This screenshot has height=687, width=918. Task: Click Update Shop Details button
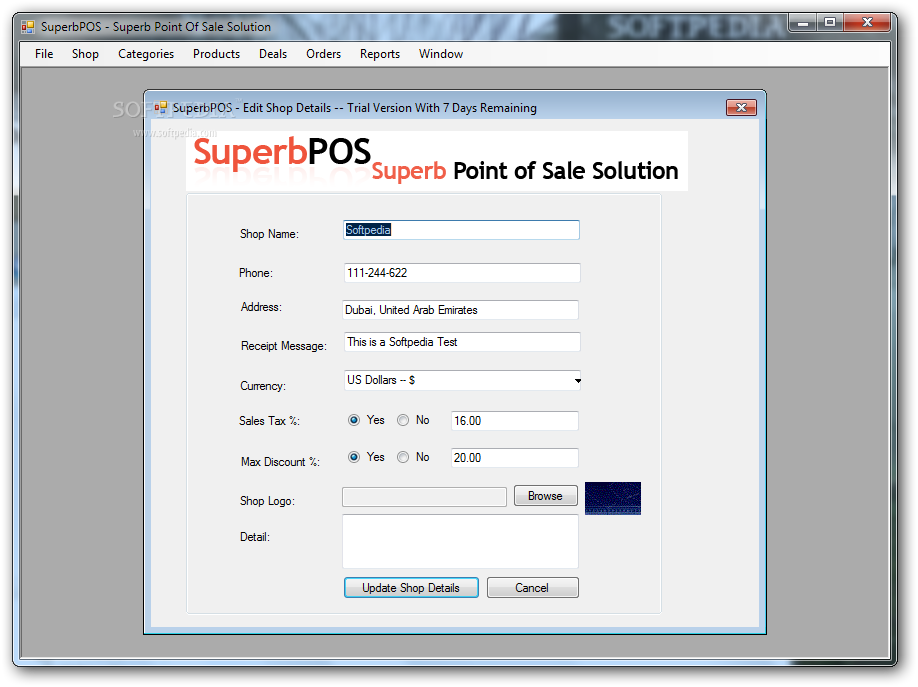(x=411, y=588)
